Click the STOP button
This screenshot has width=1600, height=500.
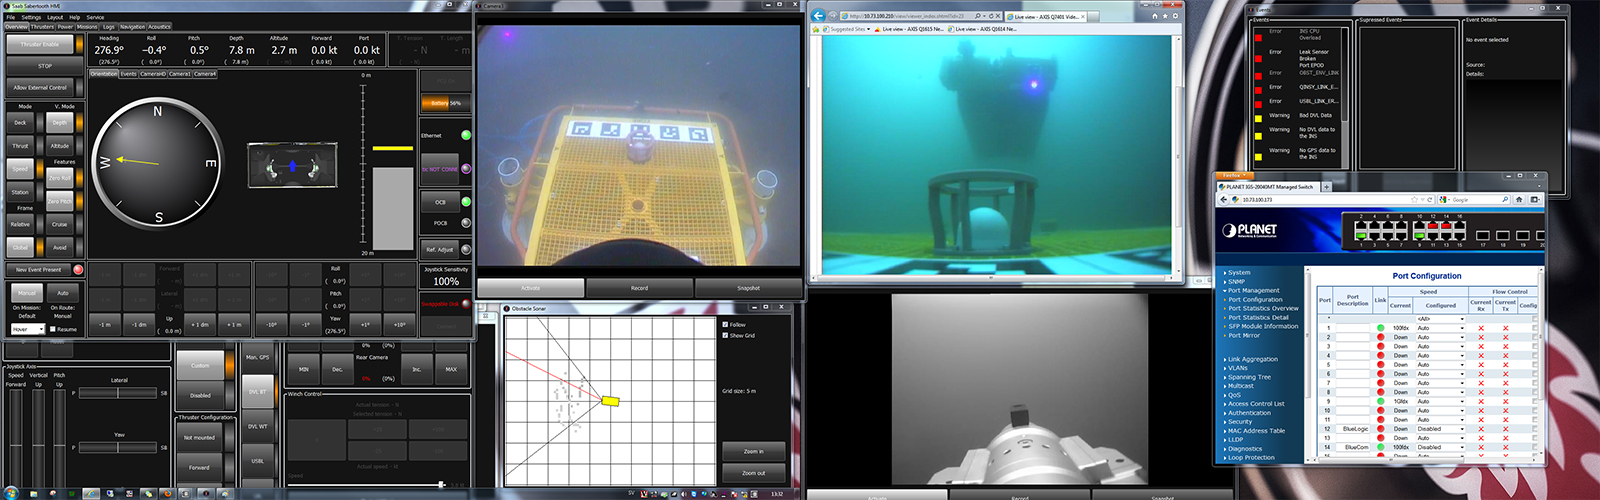click(45, 66)
